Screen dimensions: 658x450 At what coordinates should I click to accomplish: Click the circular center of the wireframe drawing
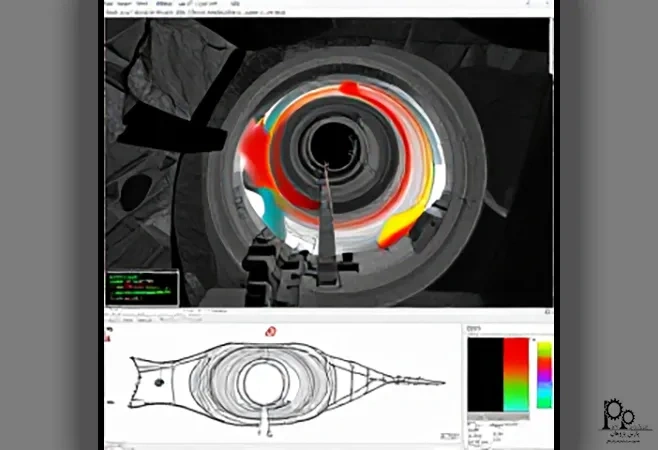pyautogui.click(x=265, y=382)
